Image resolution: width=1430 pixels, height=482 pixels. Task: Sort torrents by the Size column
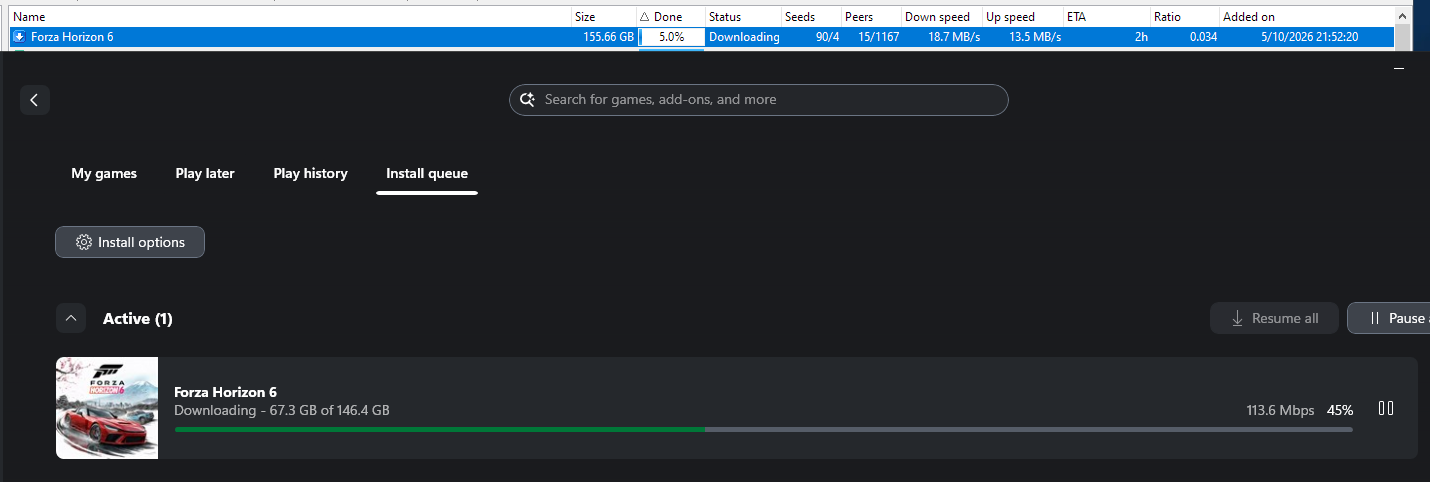pos(603,17)
